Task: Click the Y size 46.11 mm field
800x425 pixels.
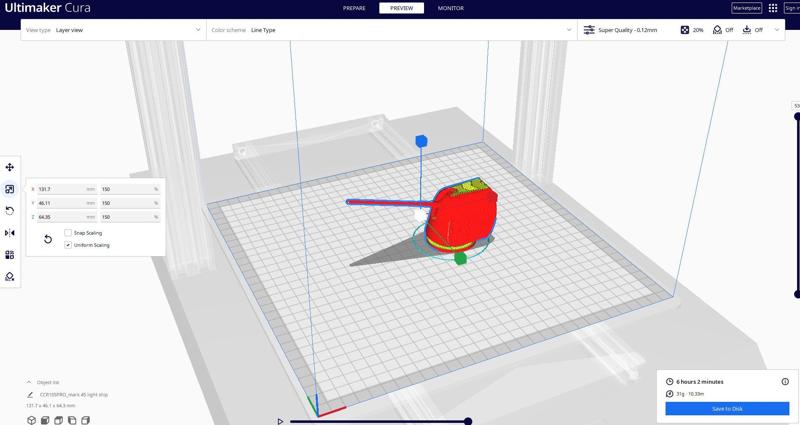Action: coord(67,203)
